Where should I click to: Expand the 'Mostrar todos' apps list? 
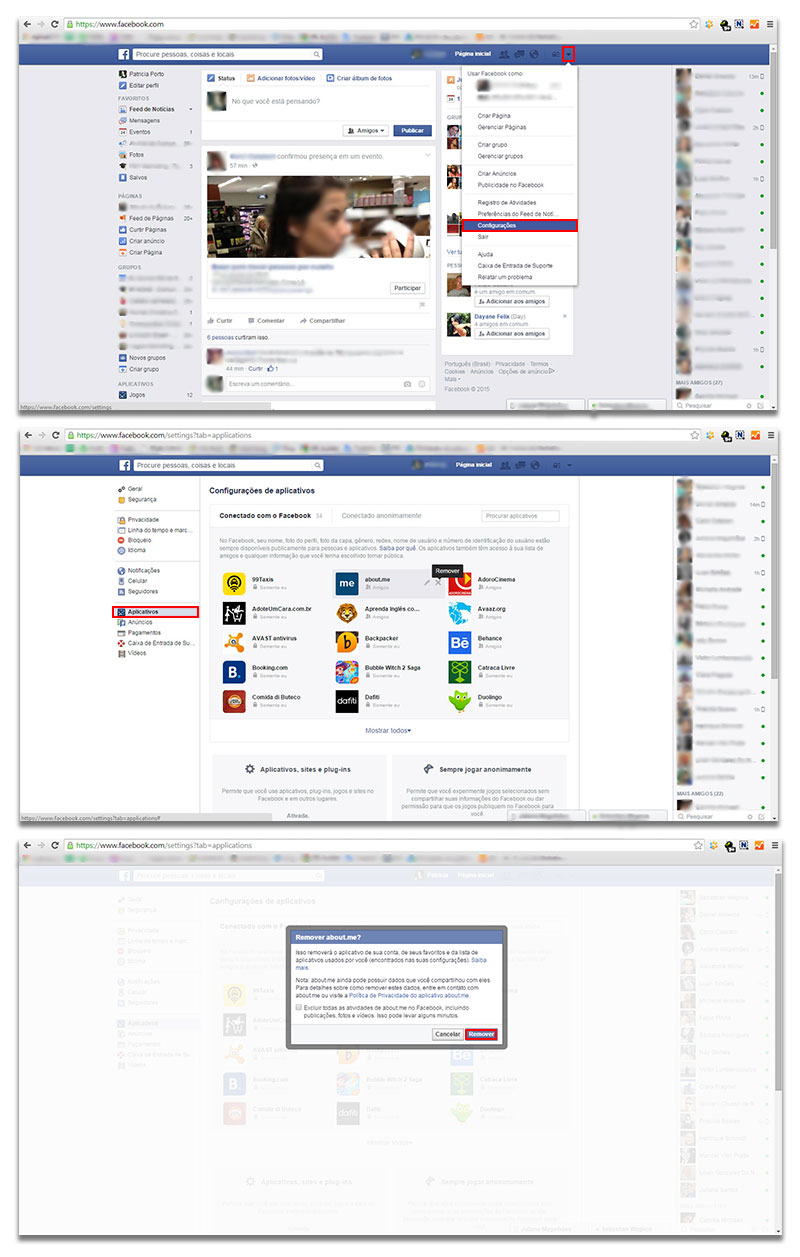click(x=388, y=731)
